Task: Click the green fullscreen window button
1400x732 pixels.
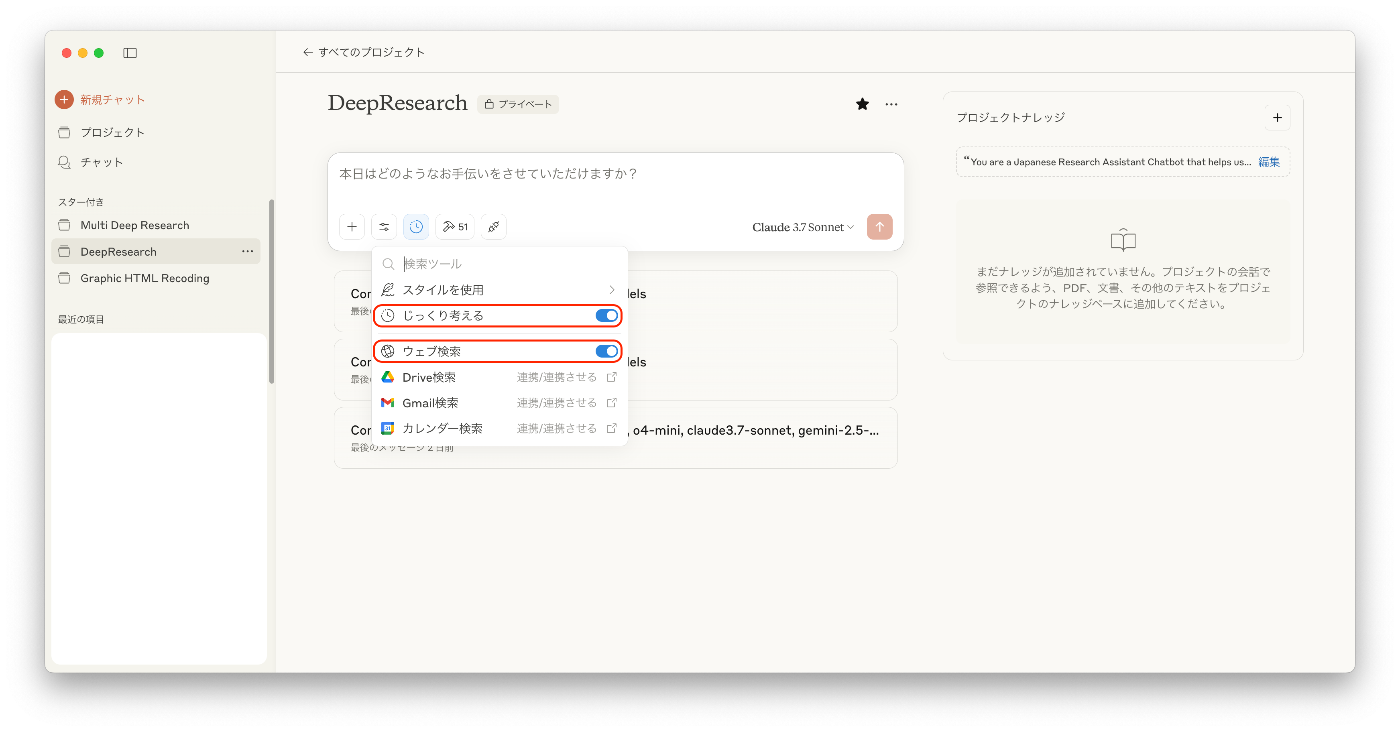Action: pyautogui.click(x=99, y=53)
